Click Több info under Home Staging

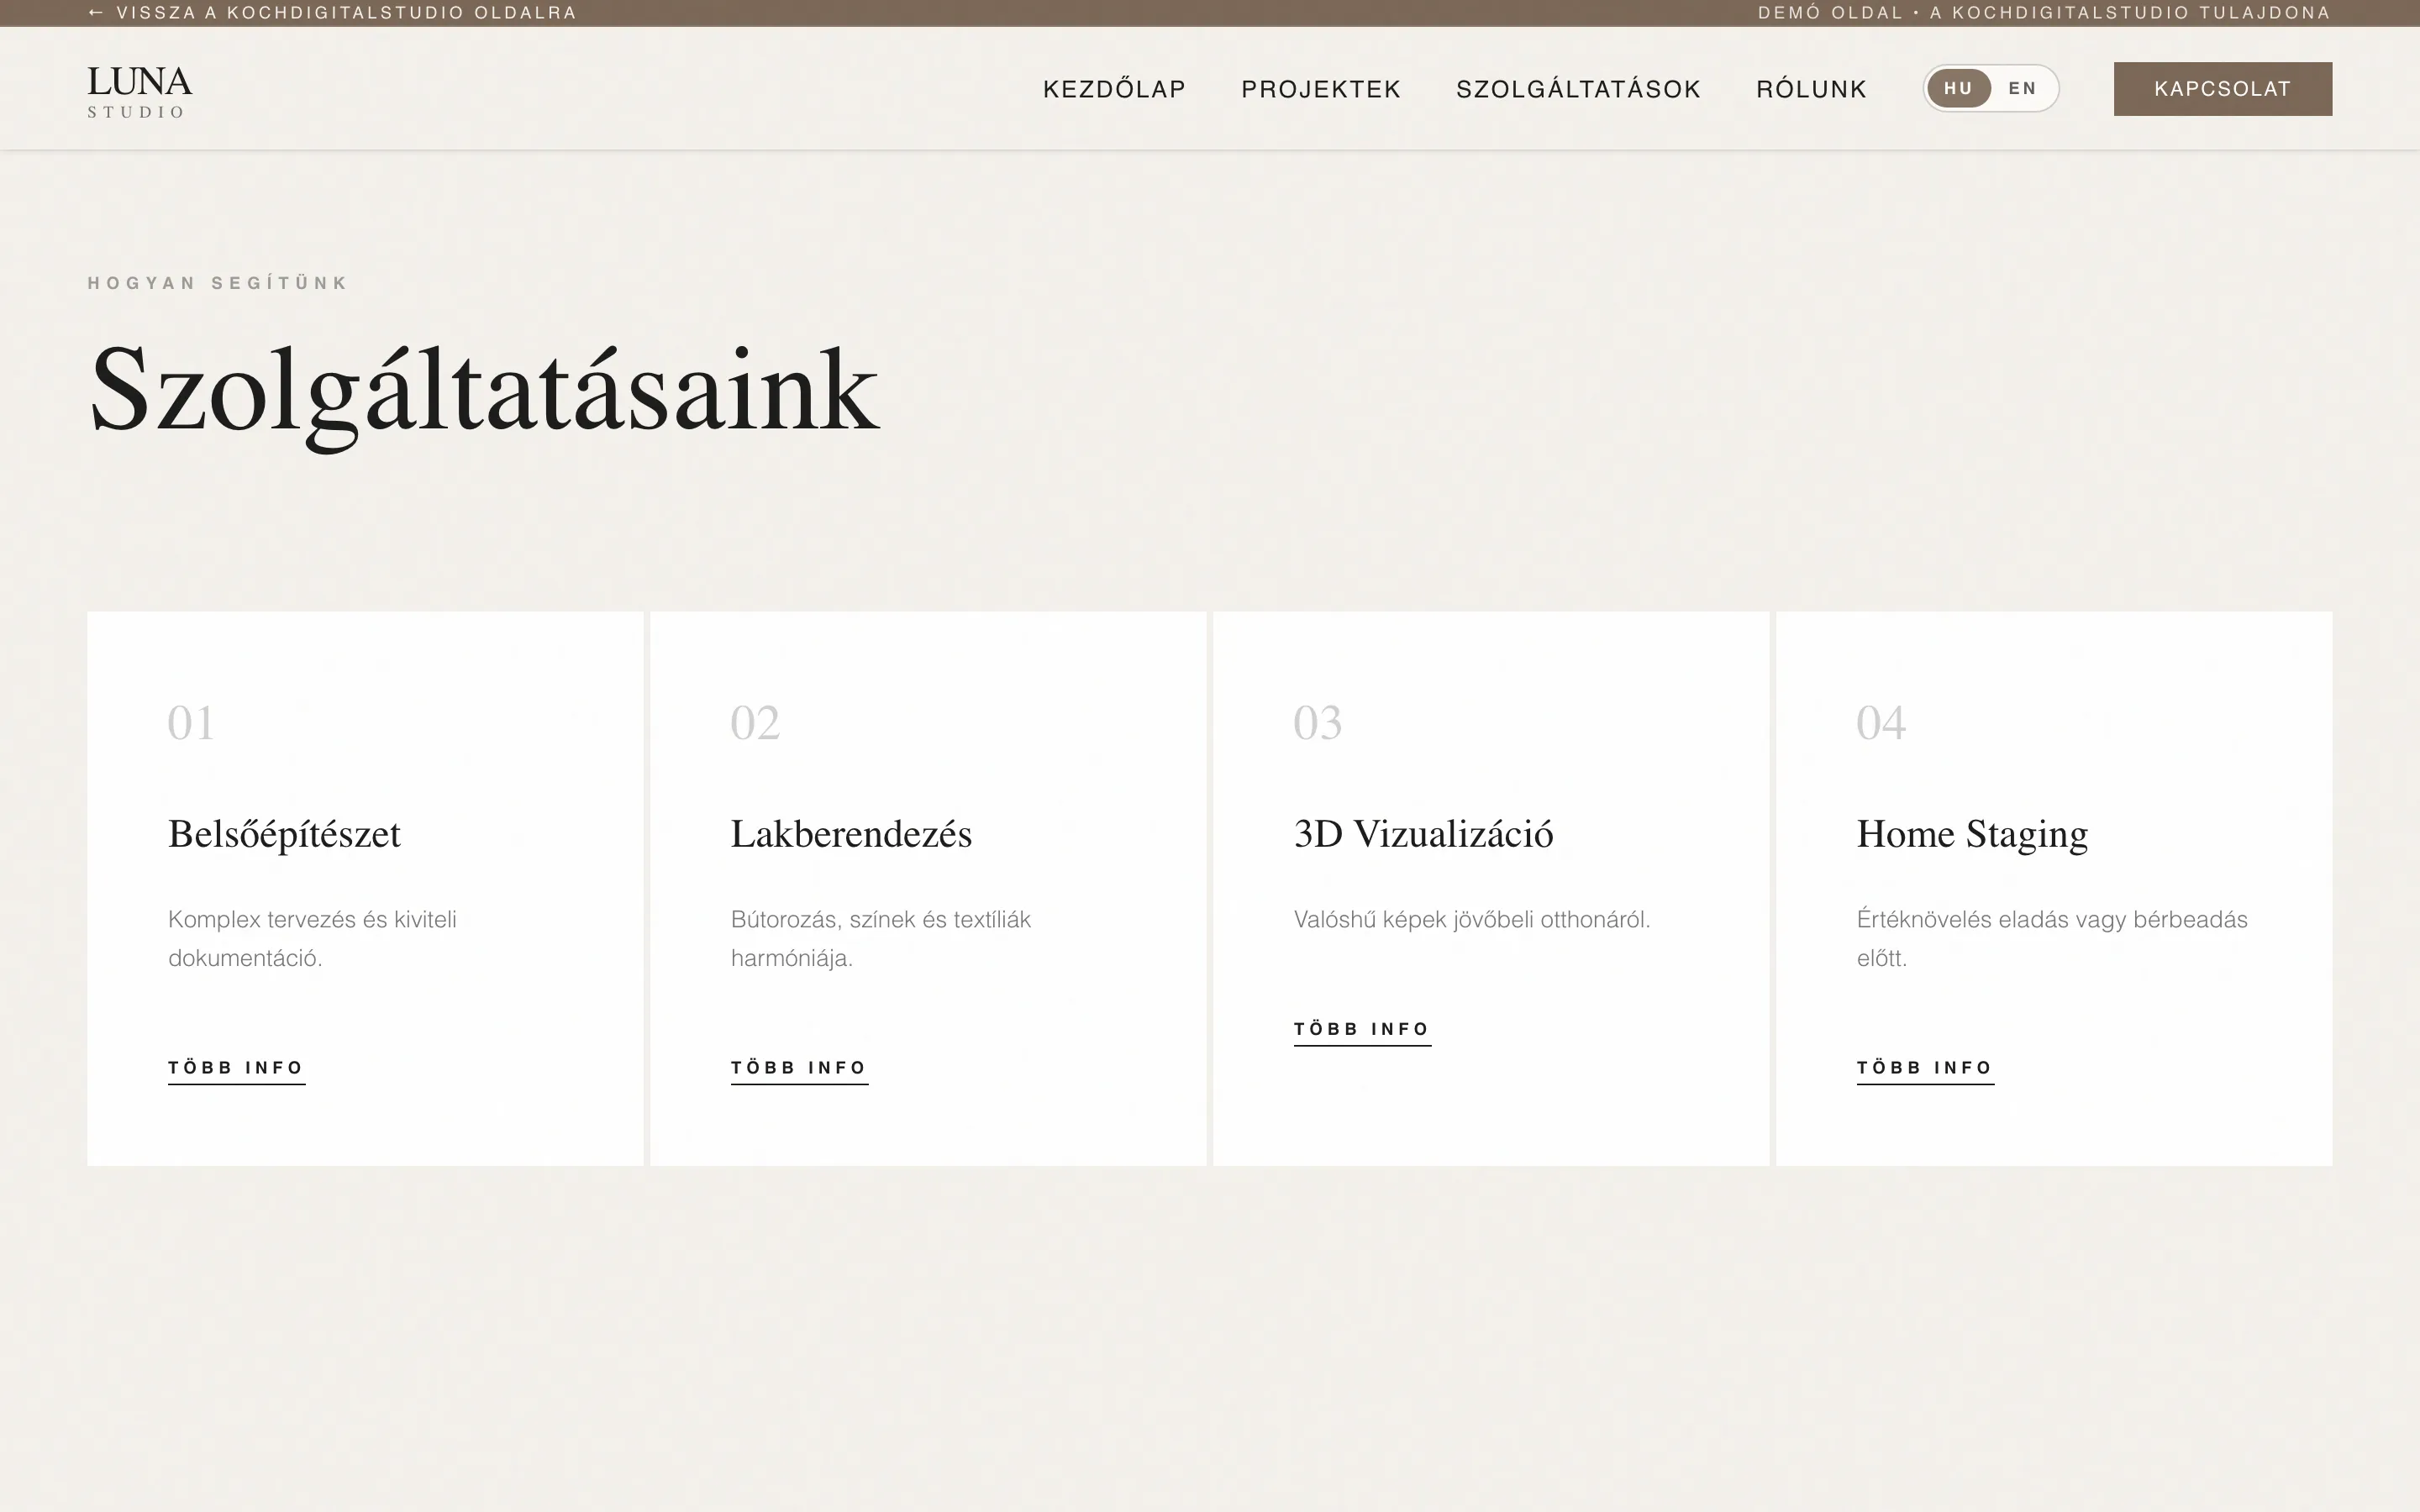(x=1925, y=1067)
